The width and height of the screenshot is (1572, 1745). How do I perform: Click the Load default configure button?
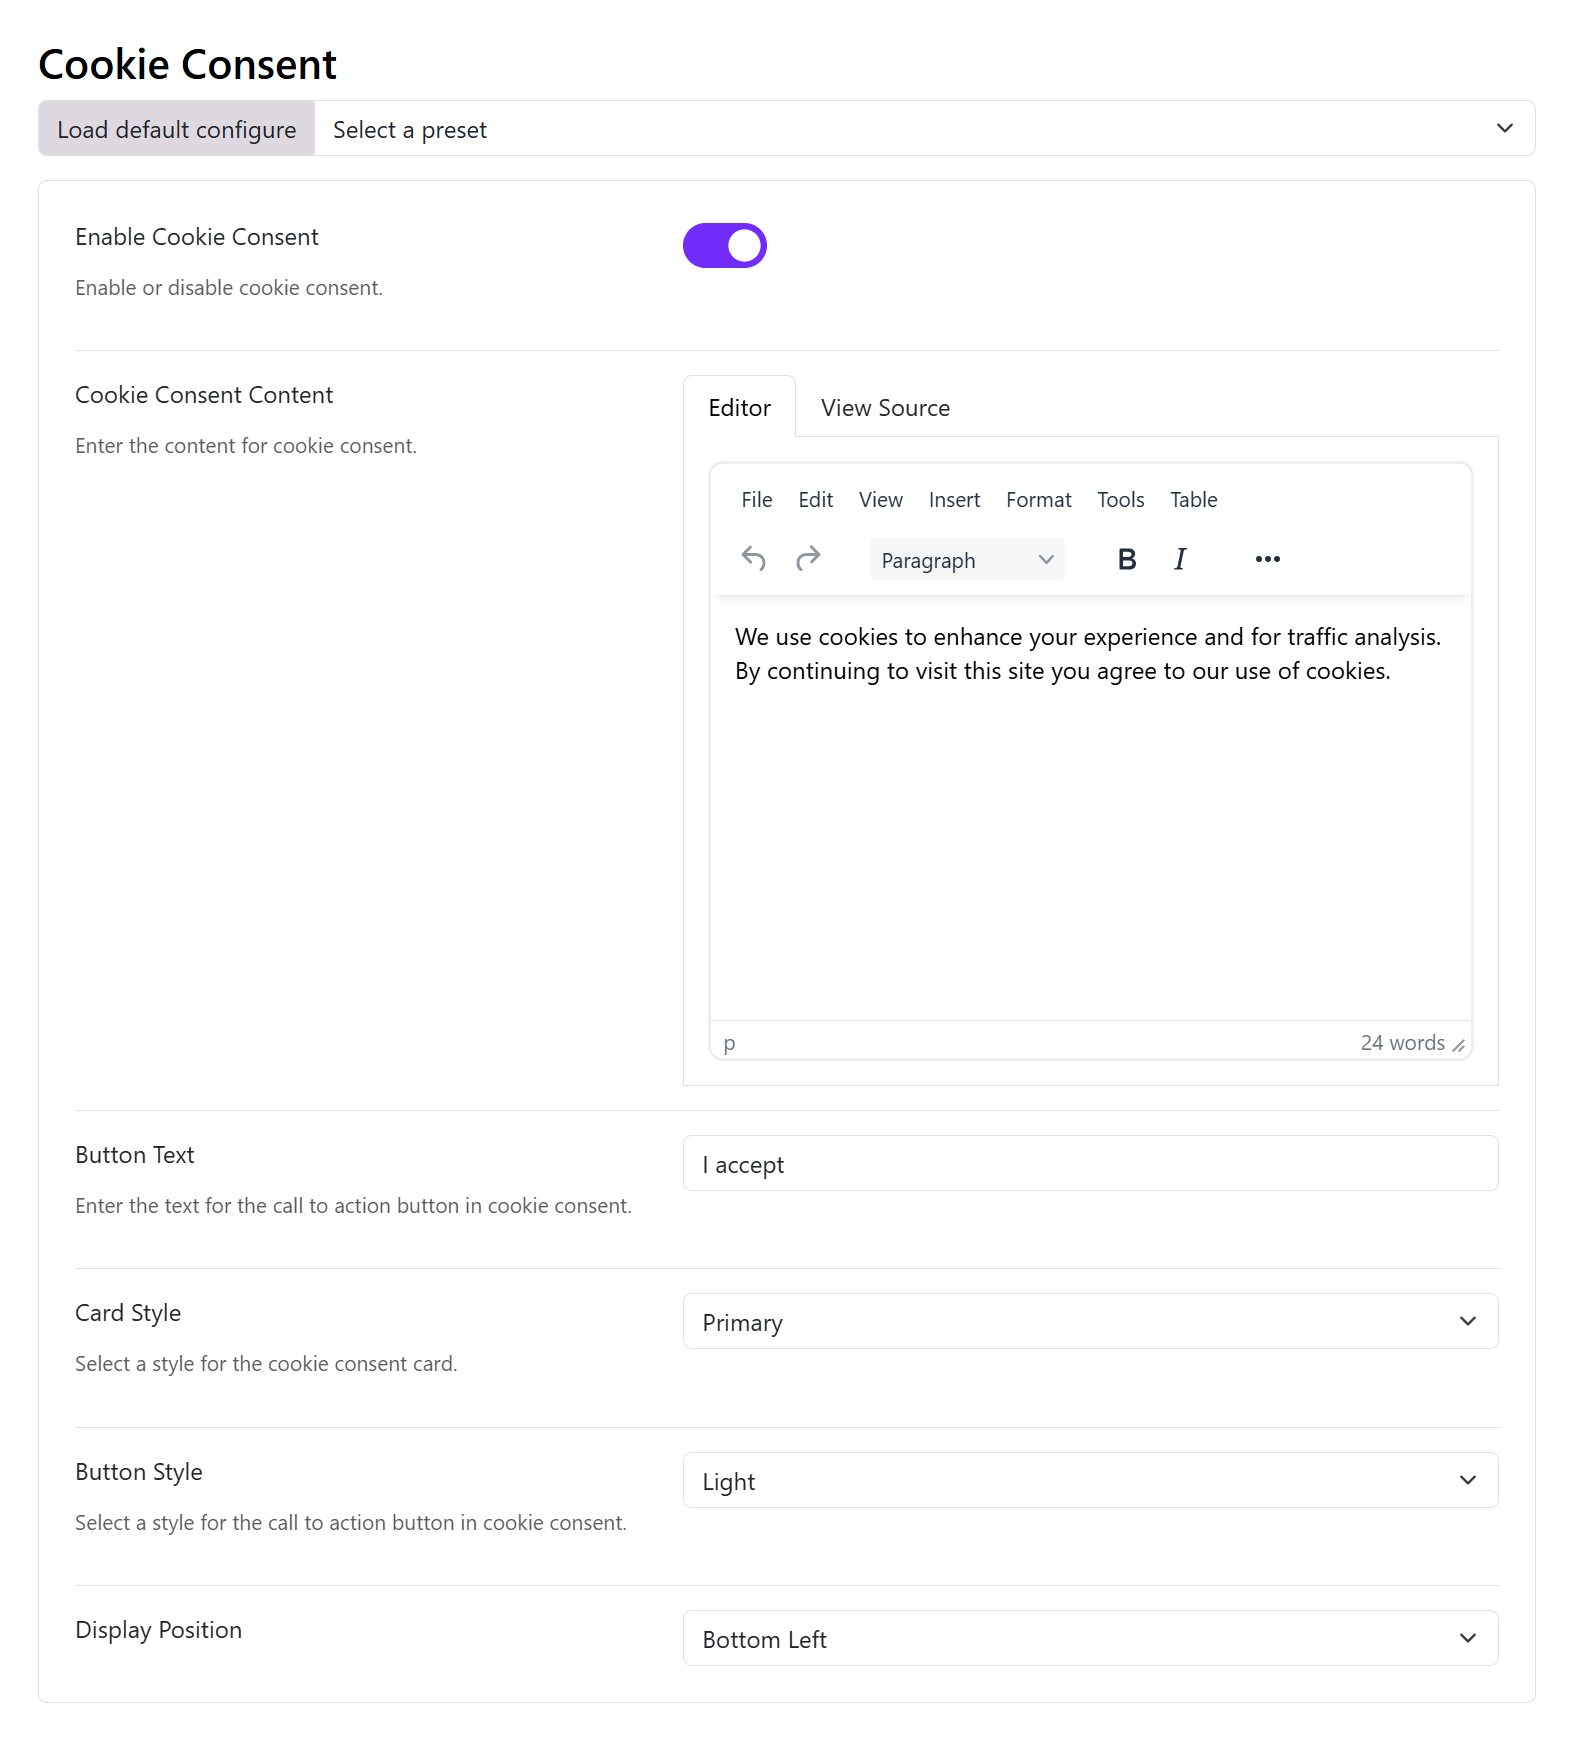tap(177, 129)
